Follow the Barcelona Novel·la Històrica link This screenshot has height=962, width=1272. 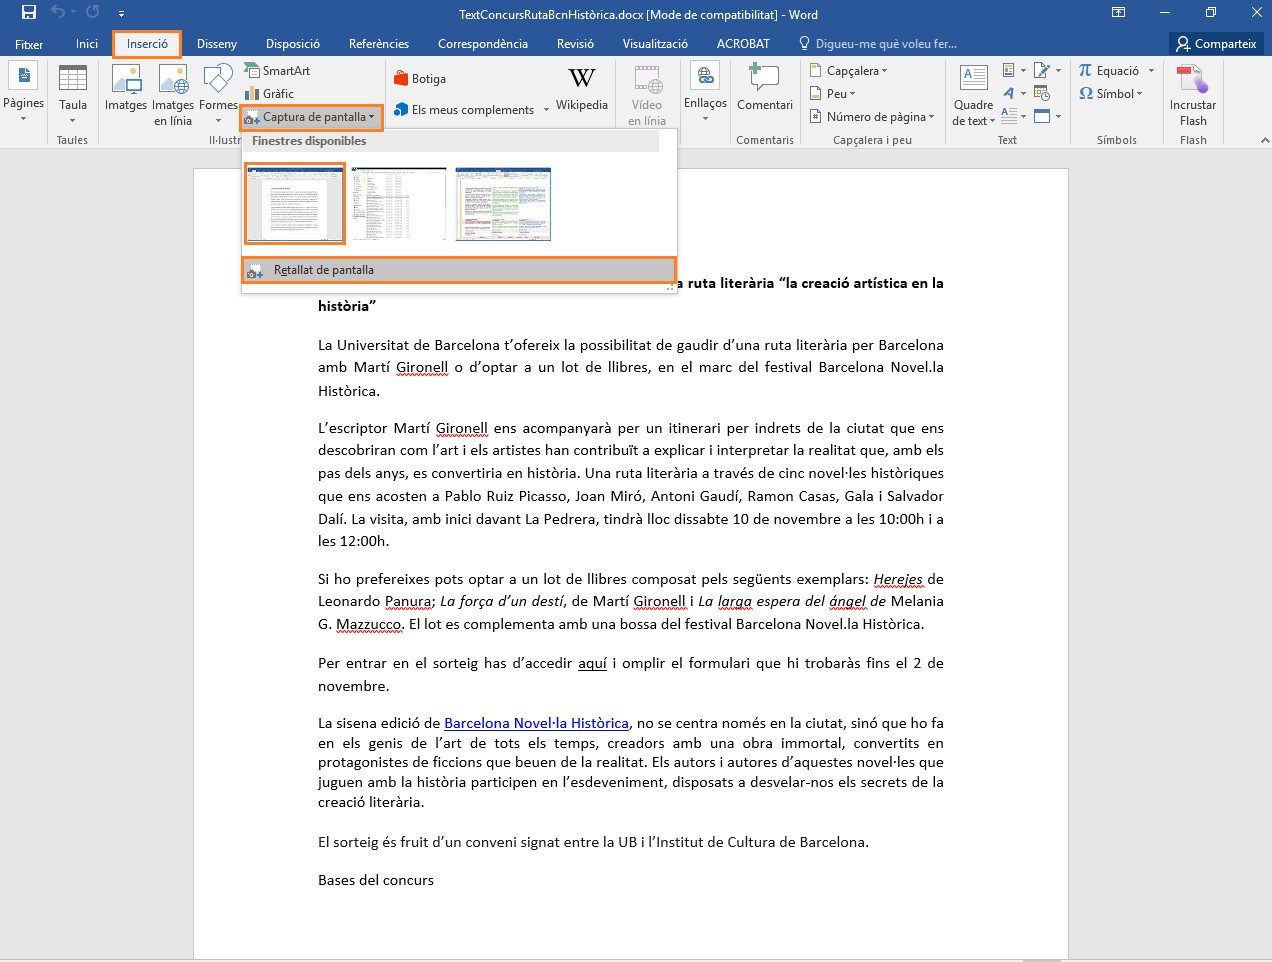coord(536,723)
